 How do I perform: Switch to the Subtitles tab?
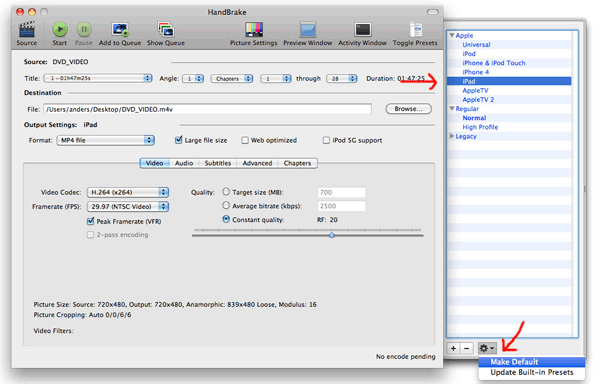pos(218,163)
